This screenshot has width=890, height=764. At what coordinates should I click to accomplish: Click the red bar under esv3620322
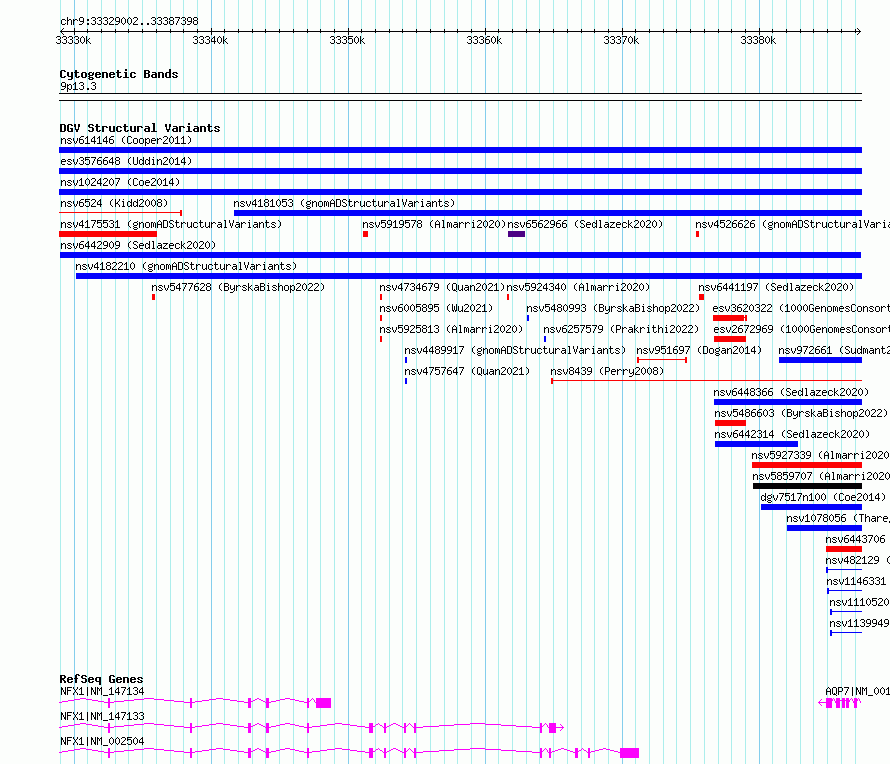click(729, 318)
